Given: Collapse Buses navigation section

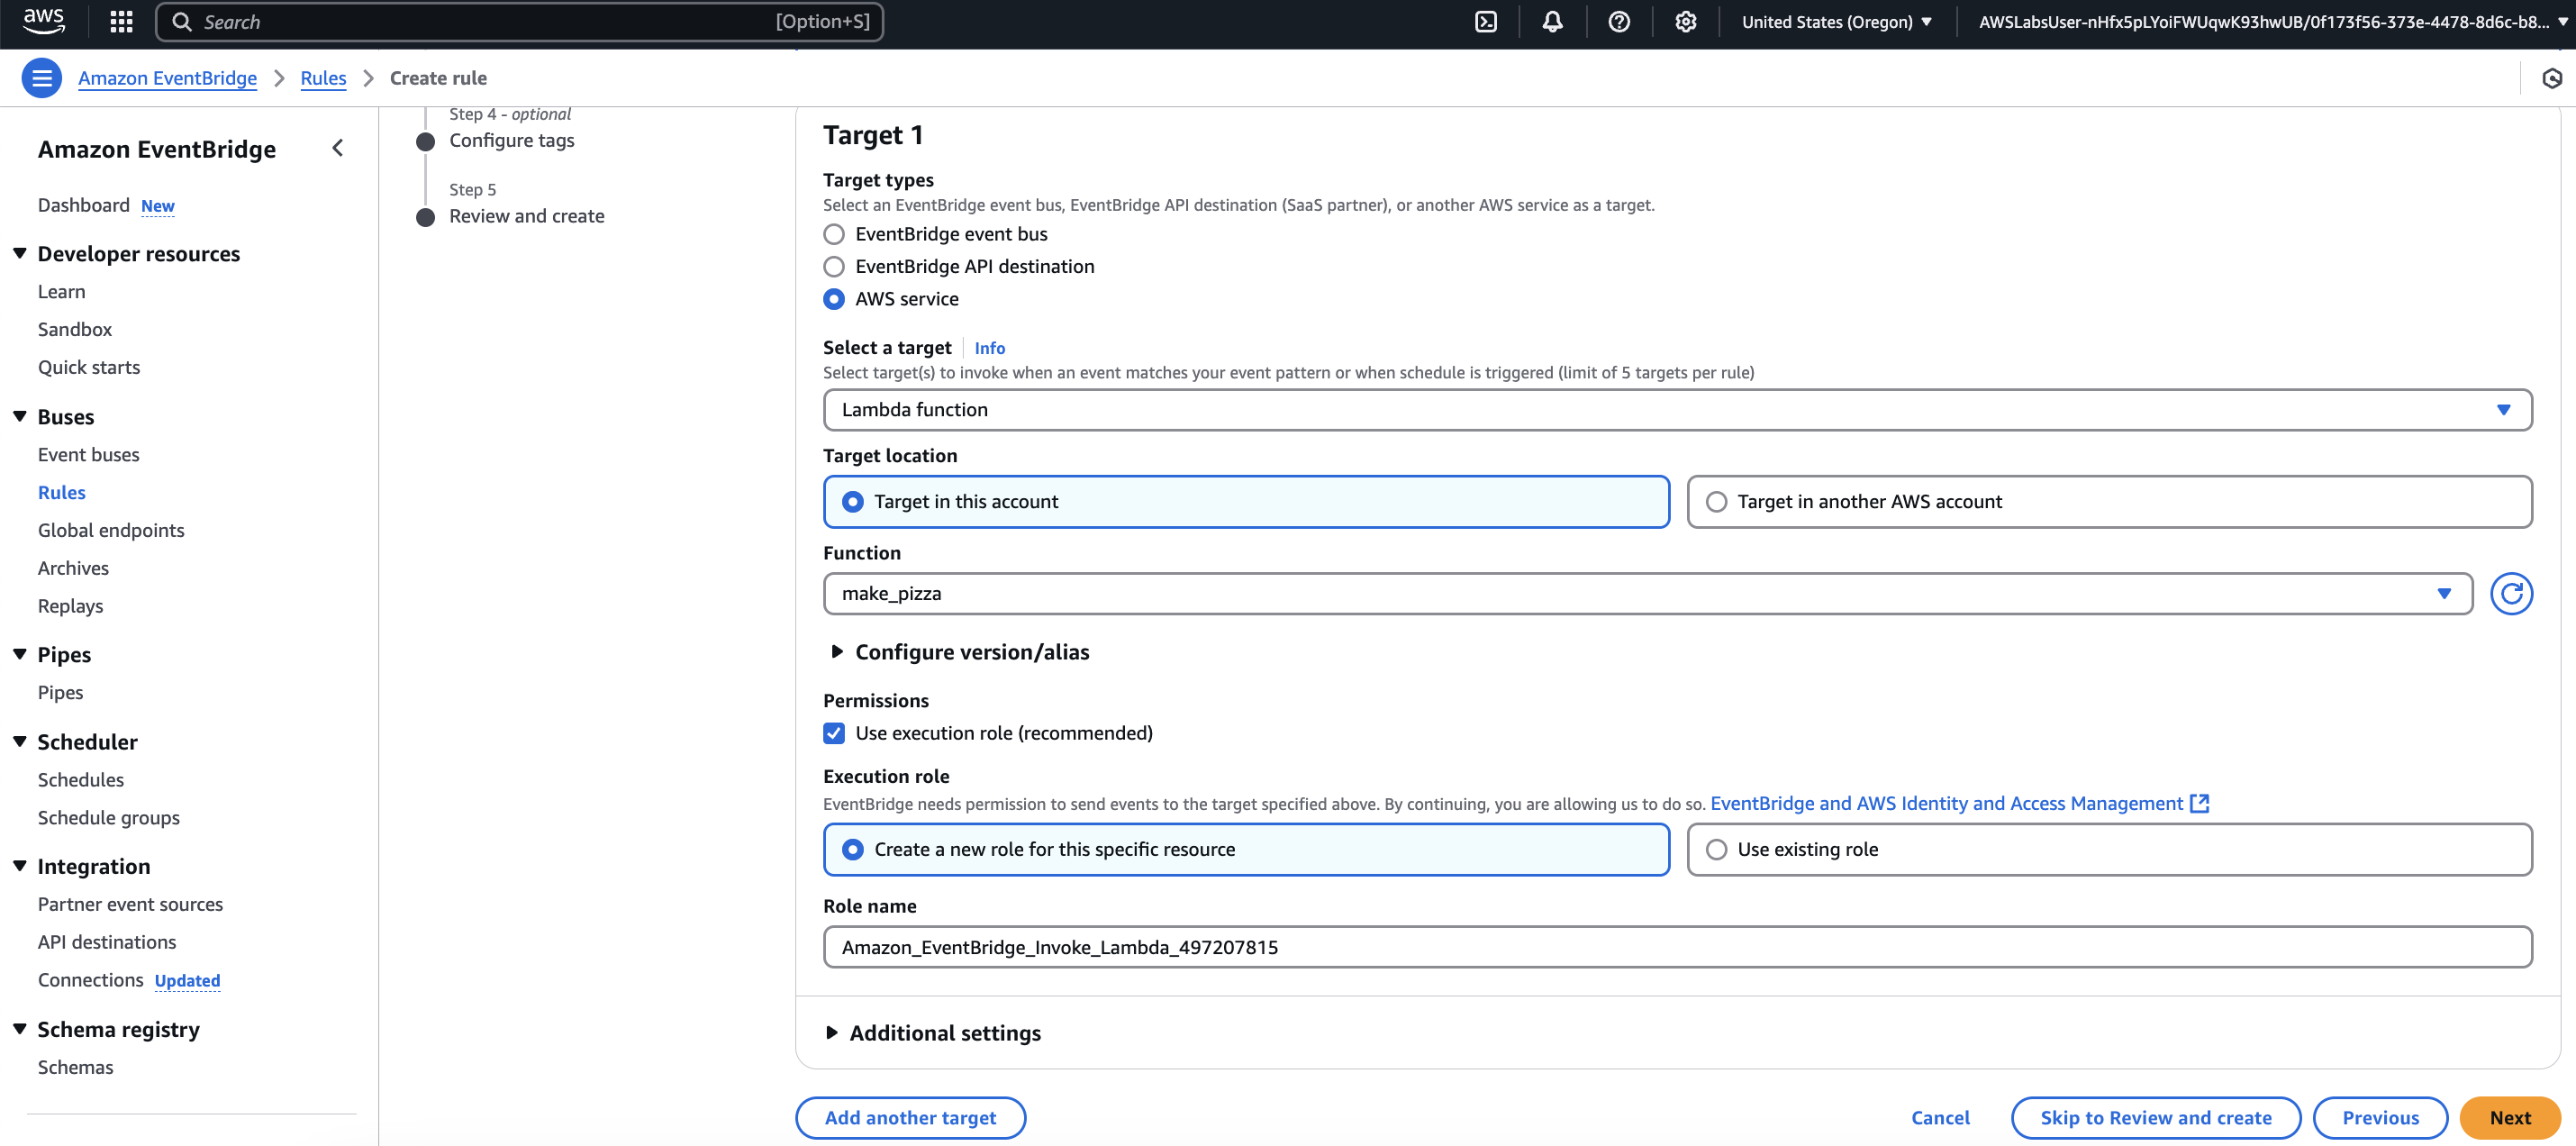Looking at the screenshot, I should (x=20, y=417).
